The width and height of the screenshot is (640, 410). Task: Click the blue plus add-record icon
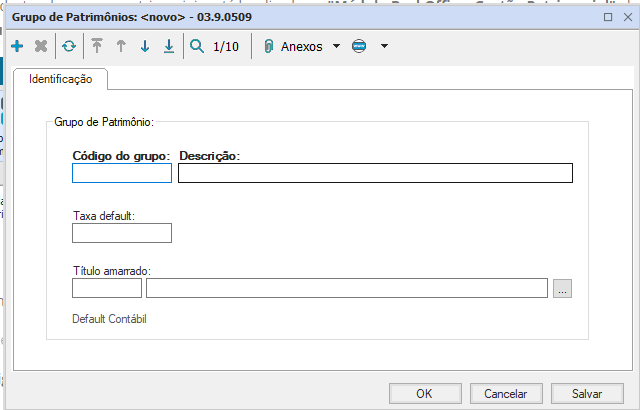[17, 46]
